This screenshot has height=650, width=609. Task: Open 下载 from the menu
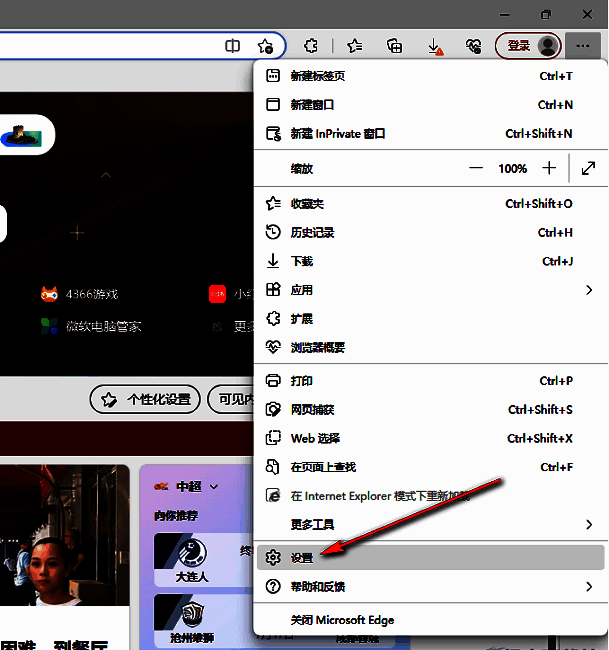(x=430, y=261)
